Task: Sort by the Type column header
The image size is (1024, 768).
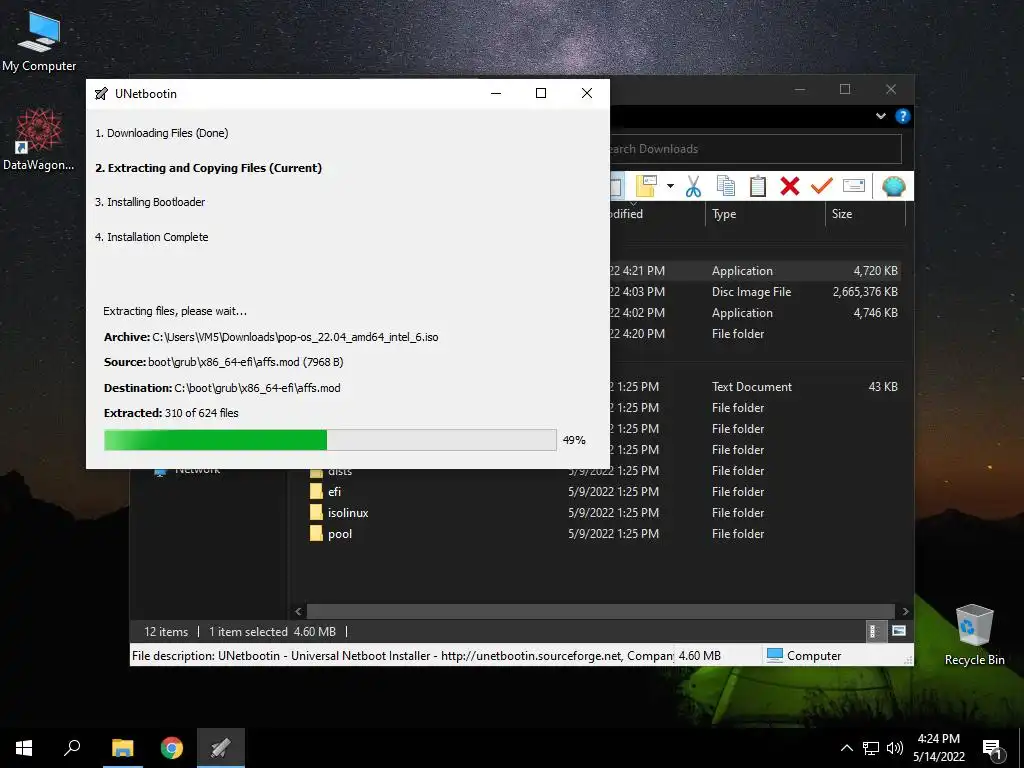Action: tap(765, 214)
